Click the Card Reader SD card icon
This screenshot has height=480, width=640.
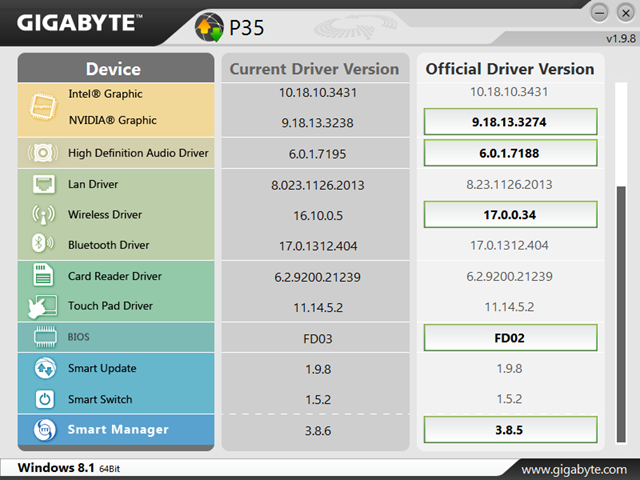tap(43, 275)
